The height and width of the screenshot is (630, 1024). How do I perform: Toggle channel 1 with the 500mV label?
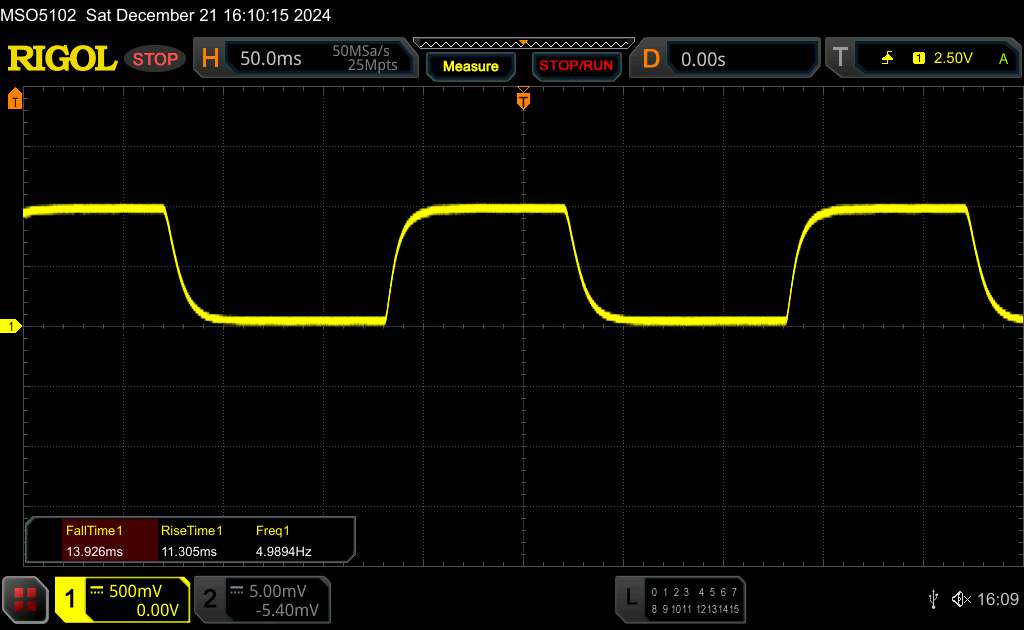122,599
